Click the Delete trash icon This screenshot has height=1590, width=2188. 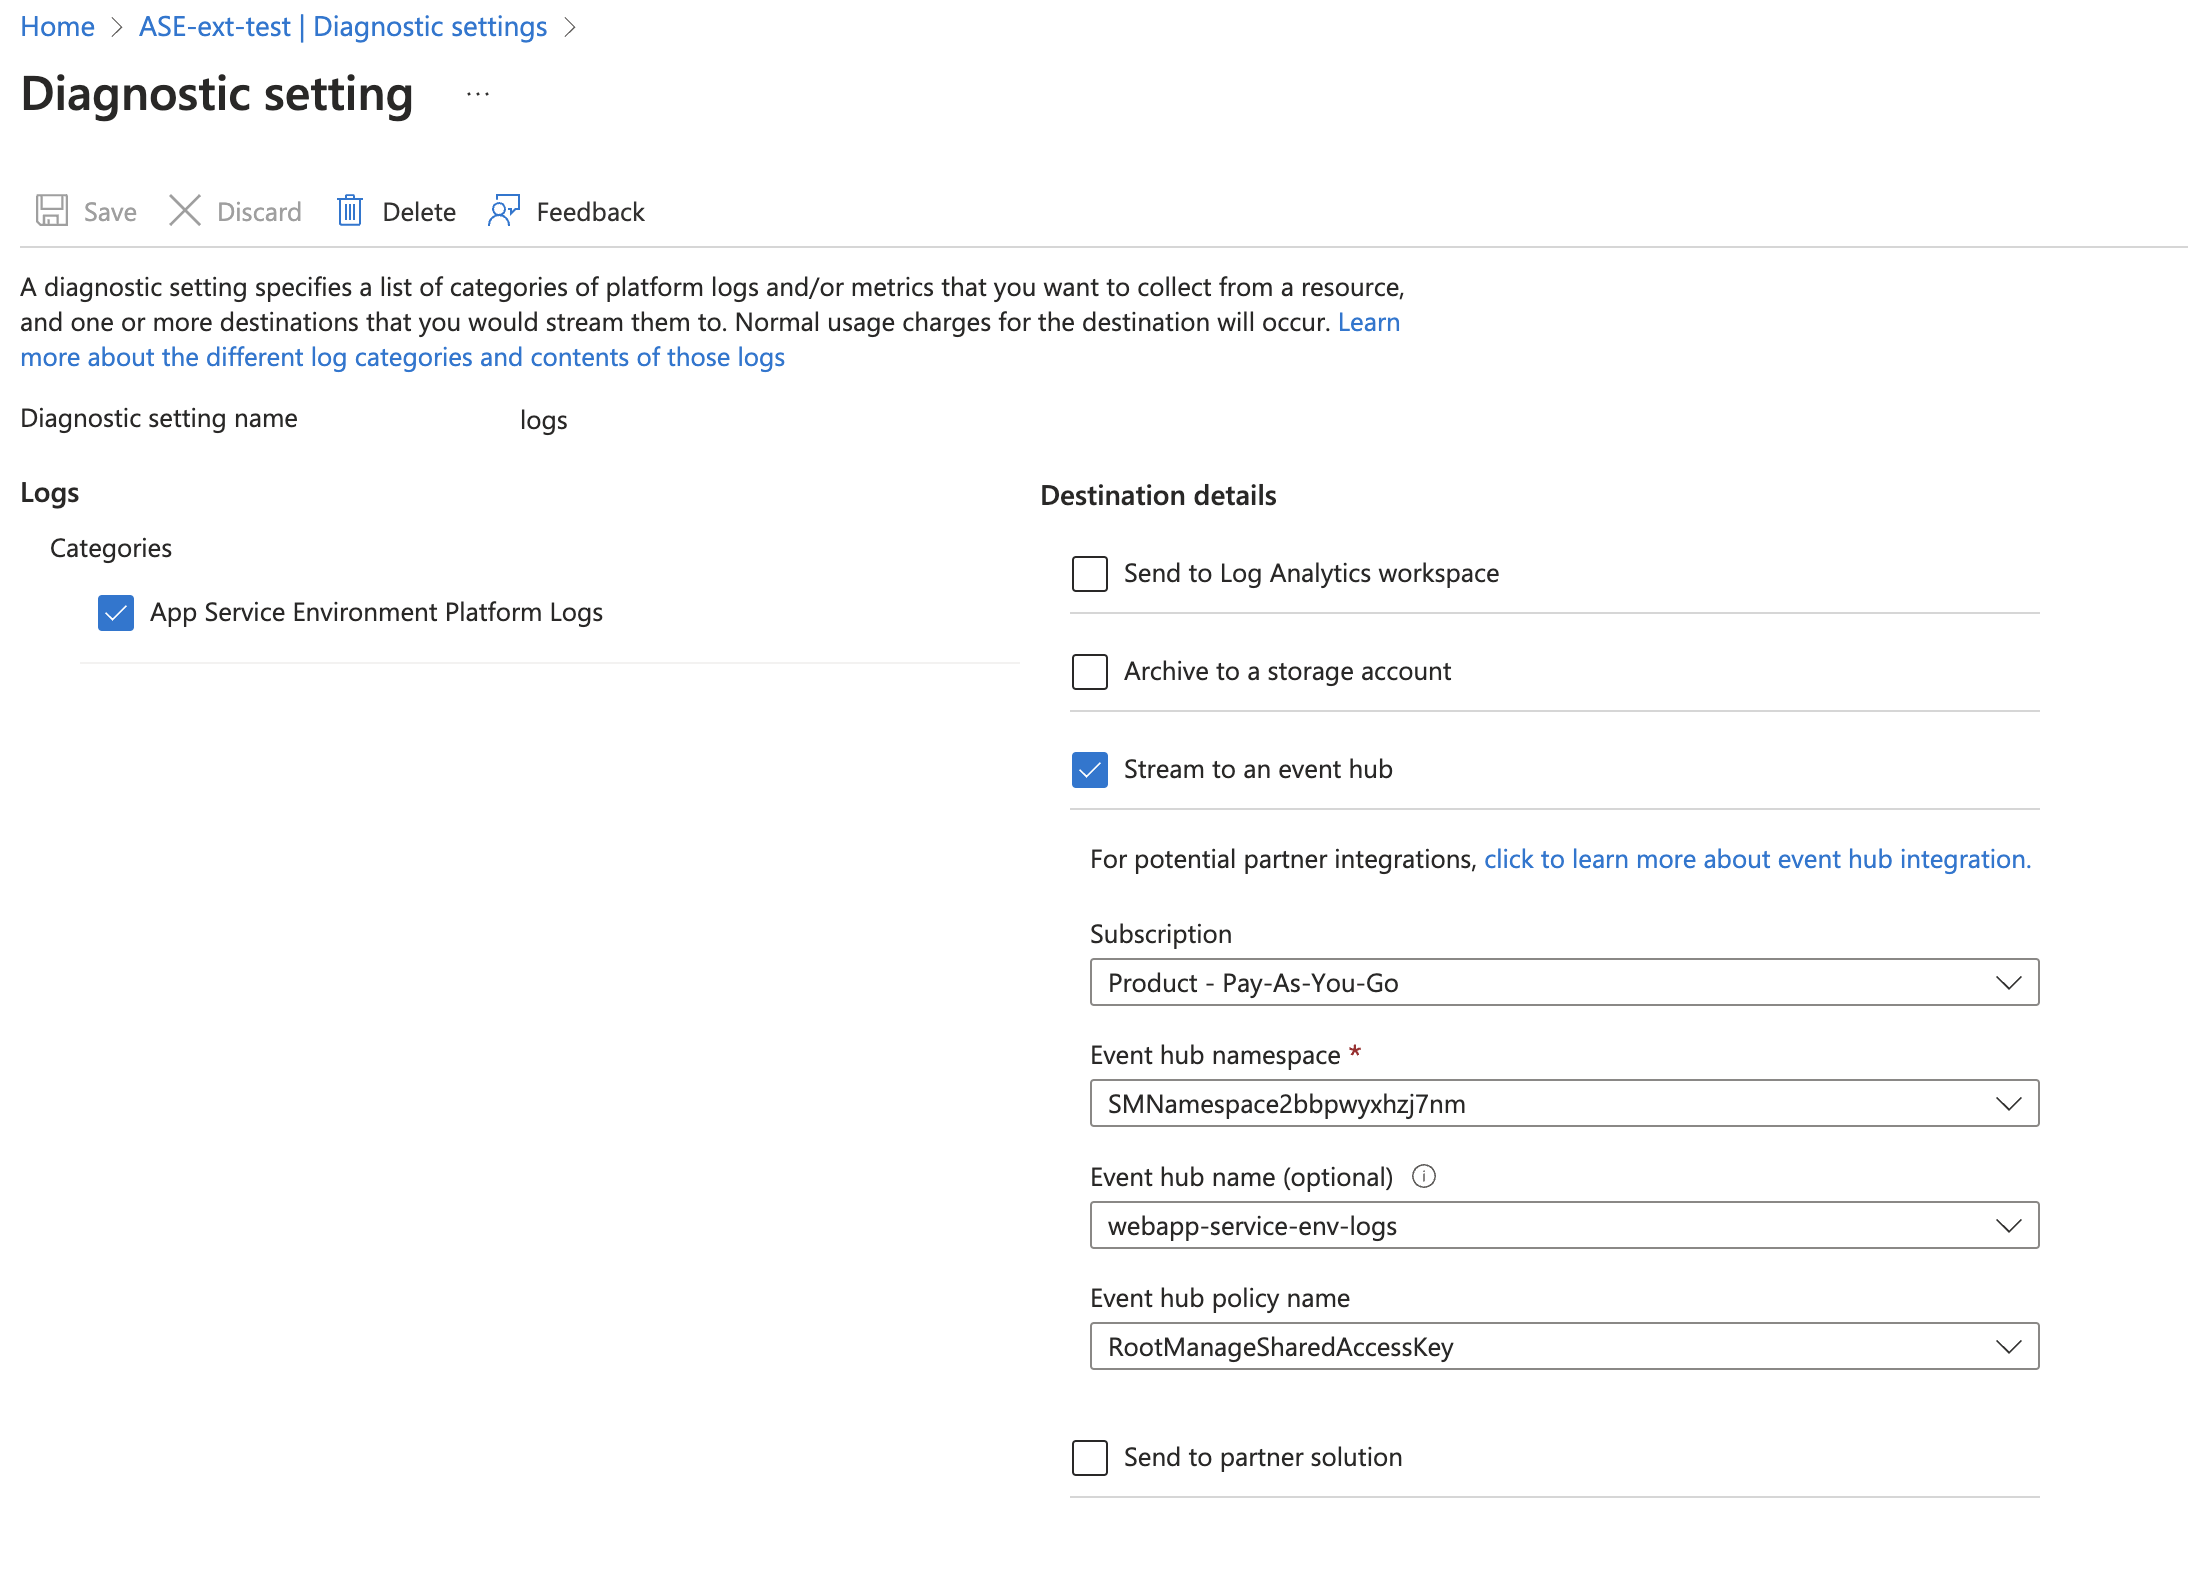pos(349,210)
